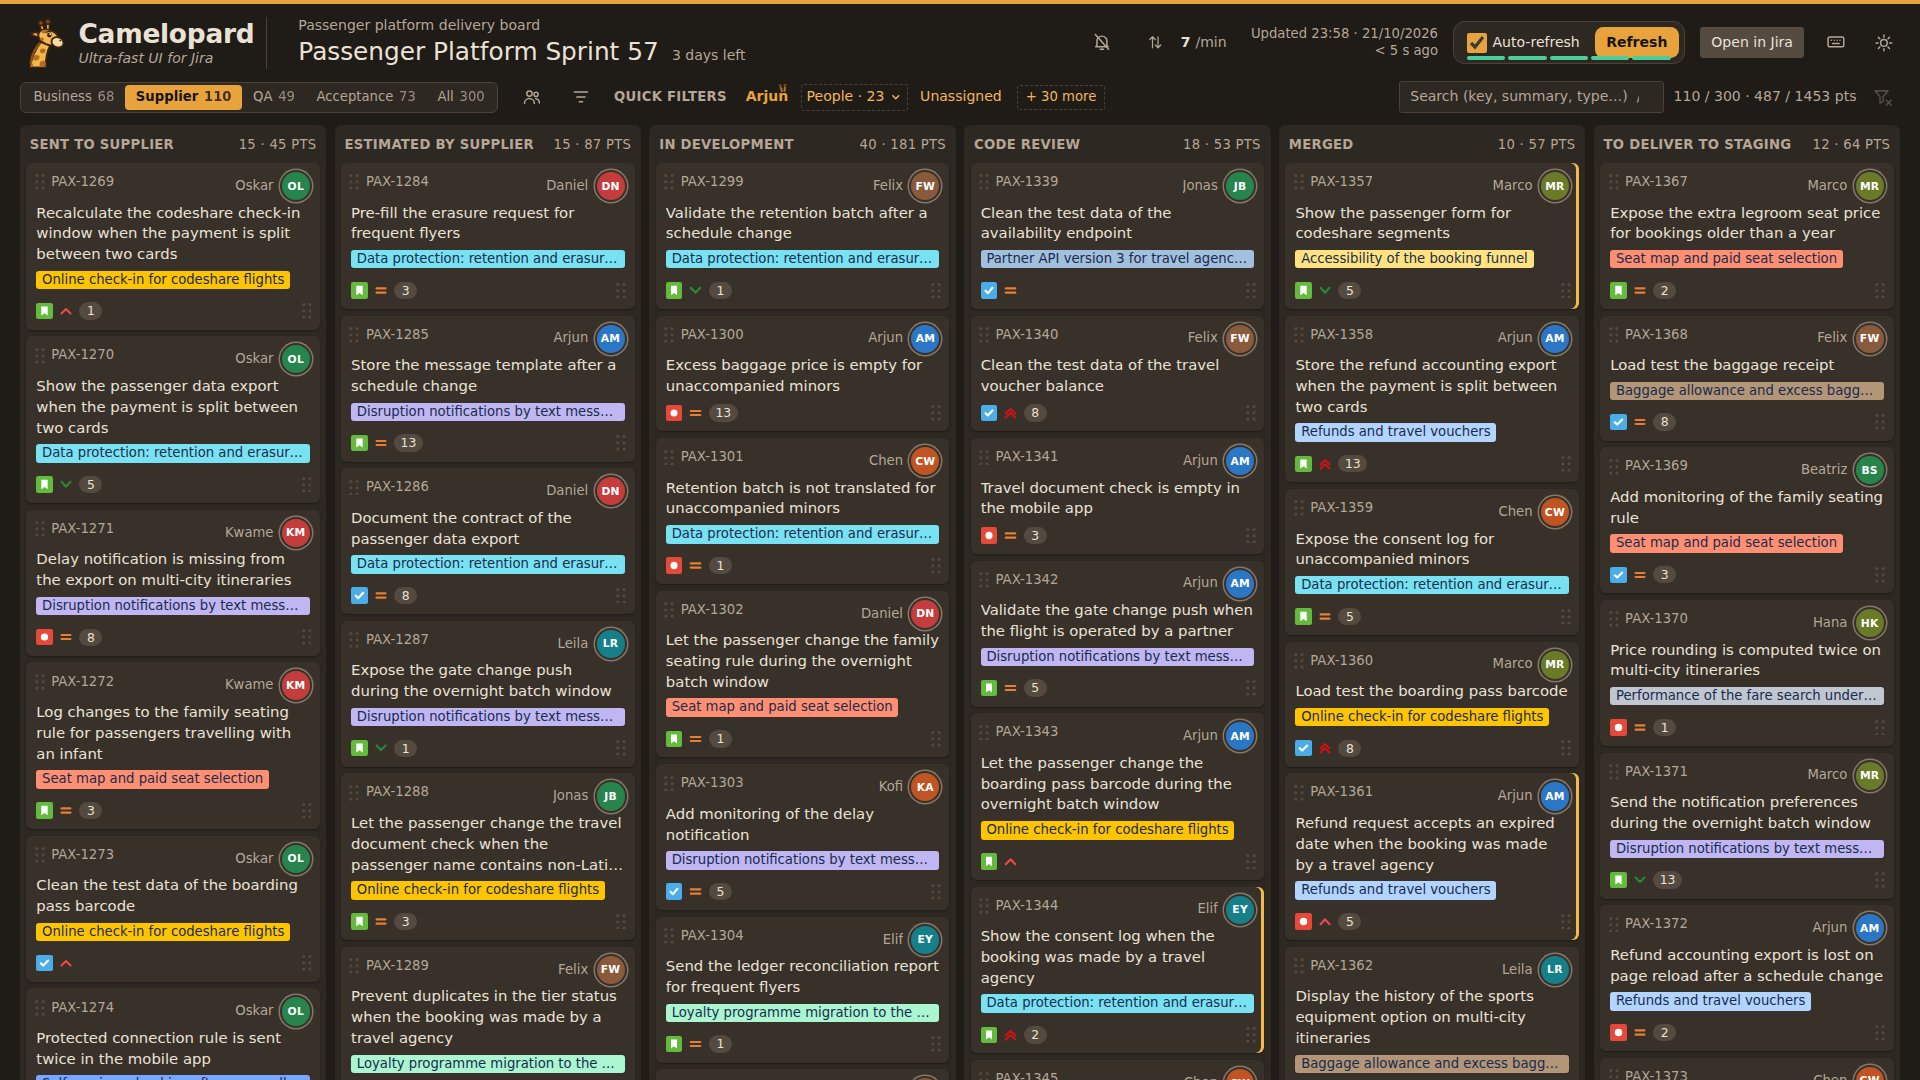Screen dimensions: 1920x1080
Task: Focus the Search key, summary, type field
Action: (1530, 96)
